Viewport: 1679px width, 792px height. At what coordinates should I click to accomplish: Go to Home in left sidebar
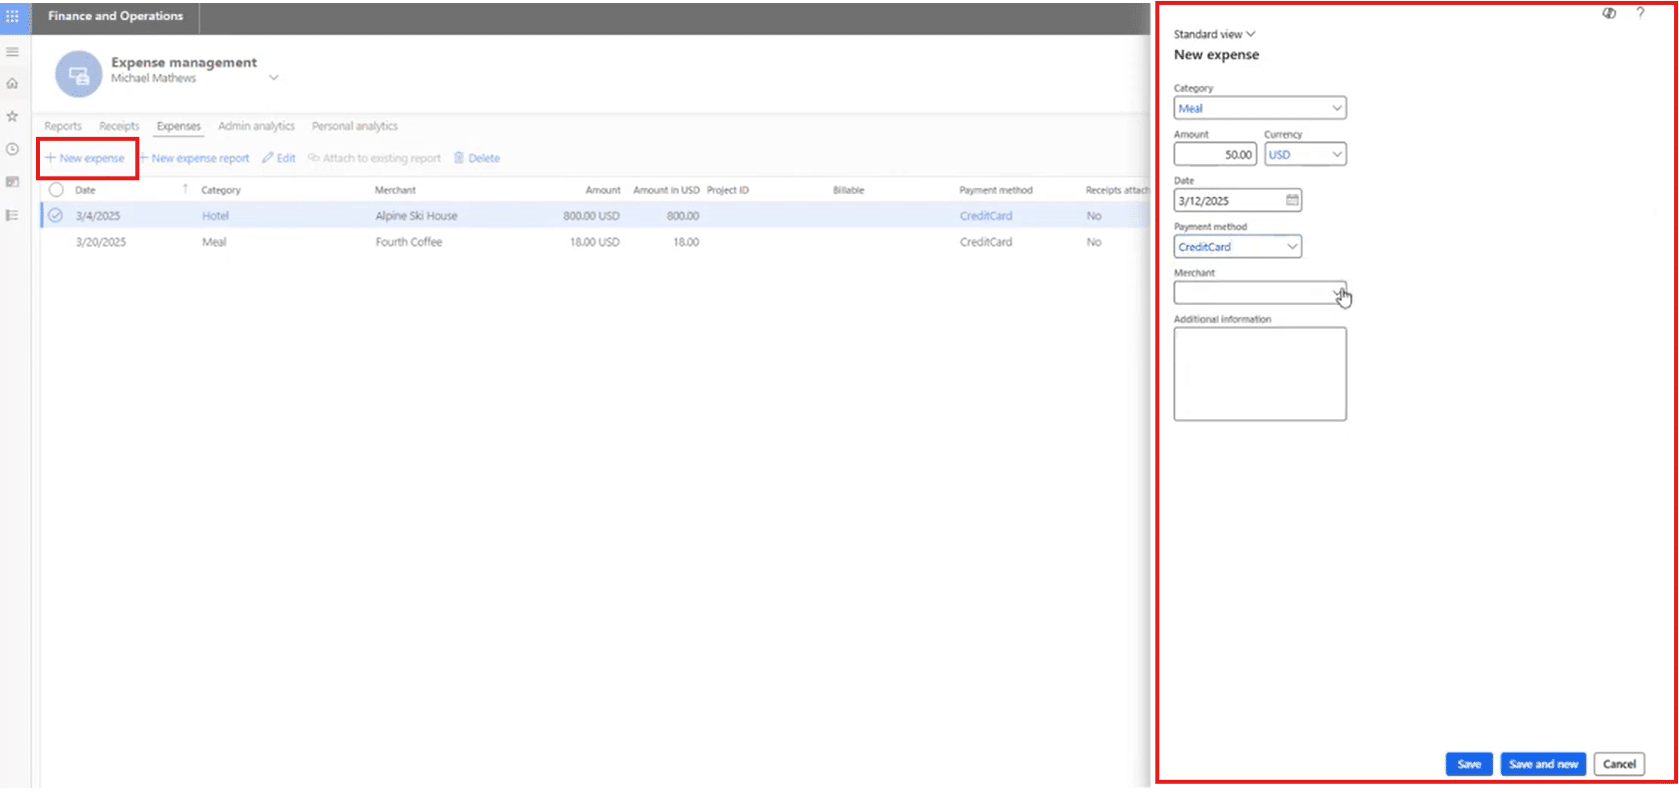point(12,84)
